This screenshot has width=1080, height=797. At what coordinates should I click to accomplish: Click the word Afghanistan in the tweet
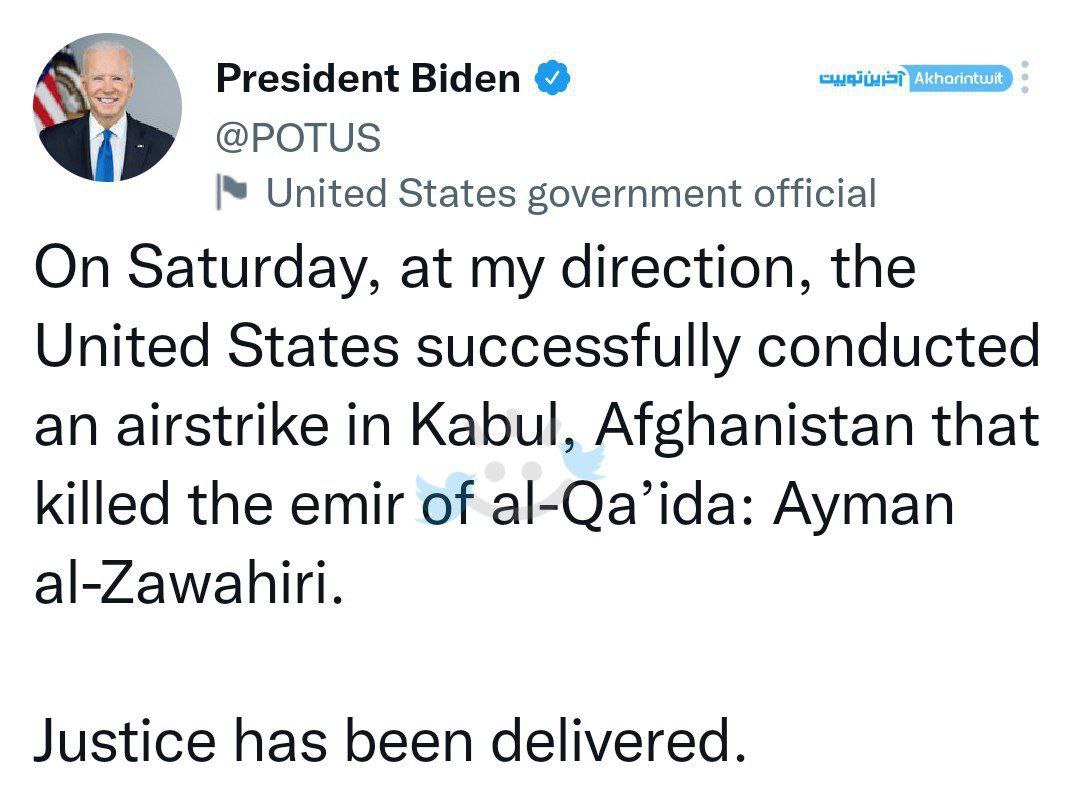coord(755,426)
